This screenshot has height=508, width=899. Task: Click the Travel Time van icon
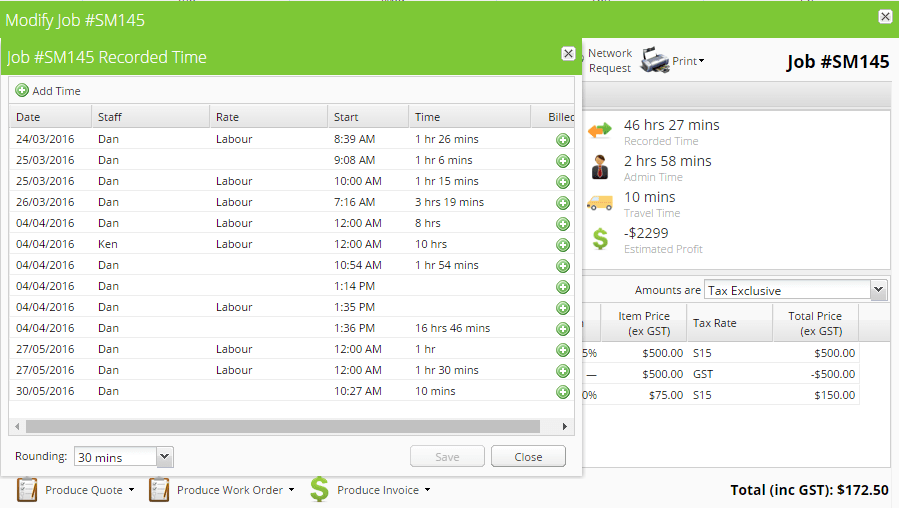(600, 203)
